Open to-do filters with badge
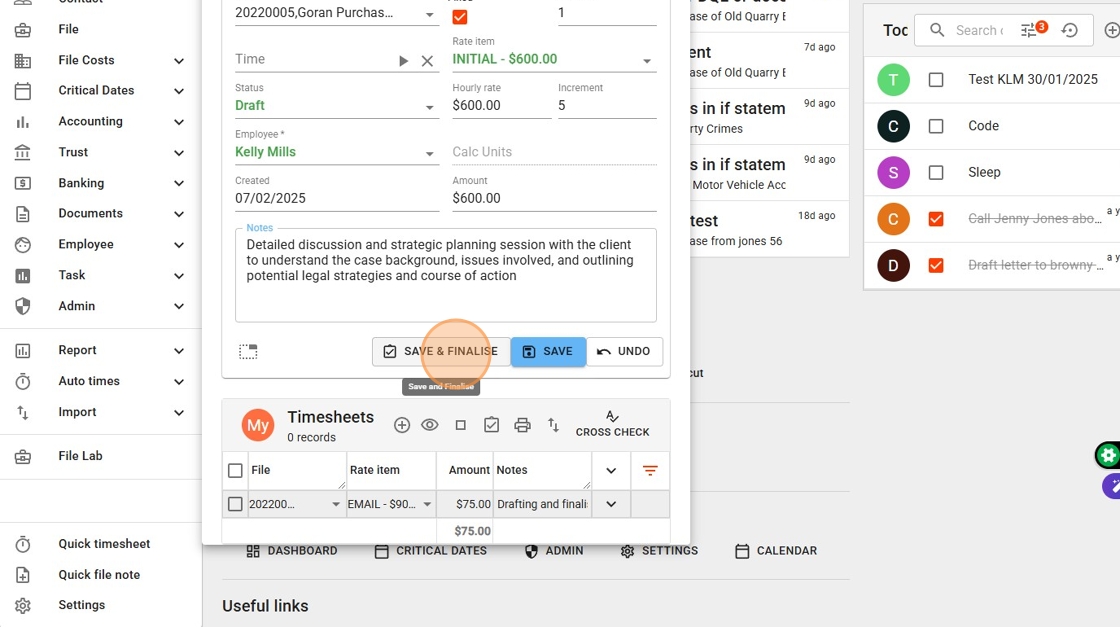 click(1029, 30)
